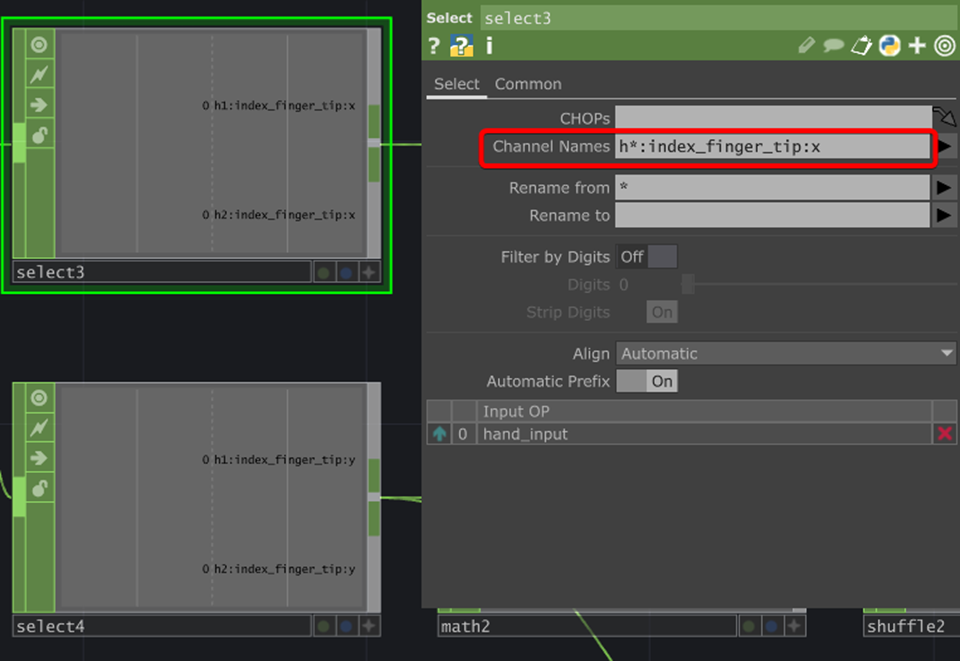
Task: Expand the Rename from arrow menu
Action: 944,188
